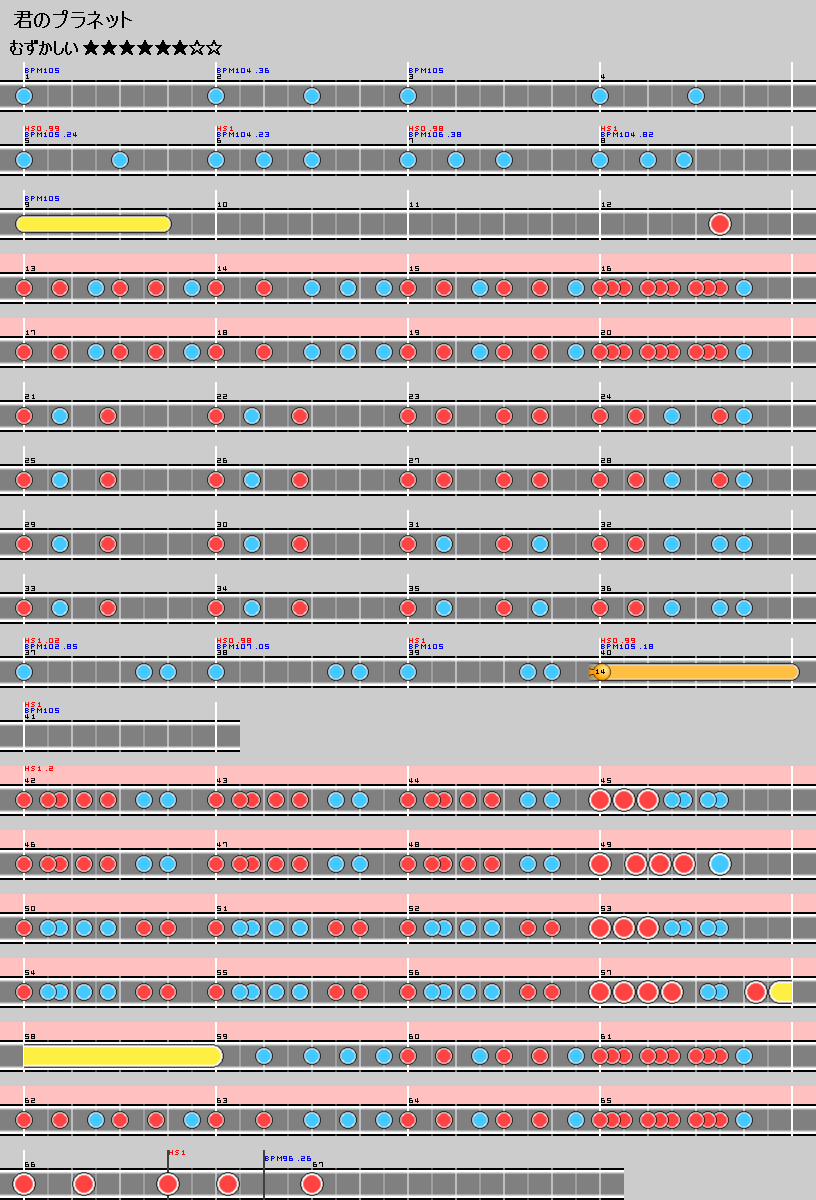Click the HS1.2 marker above measure 42
Image resolution: width=816 pixels, height=1200 pixels.
[x=39, y=768]
